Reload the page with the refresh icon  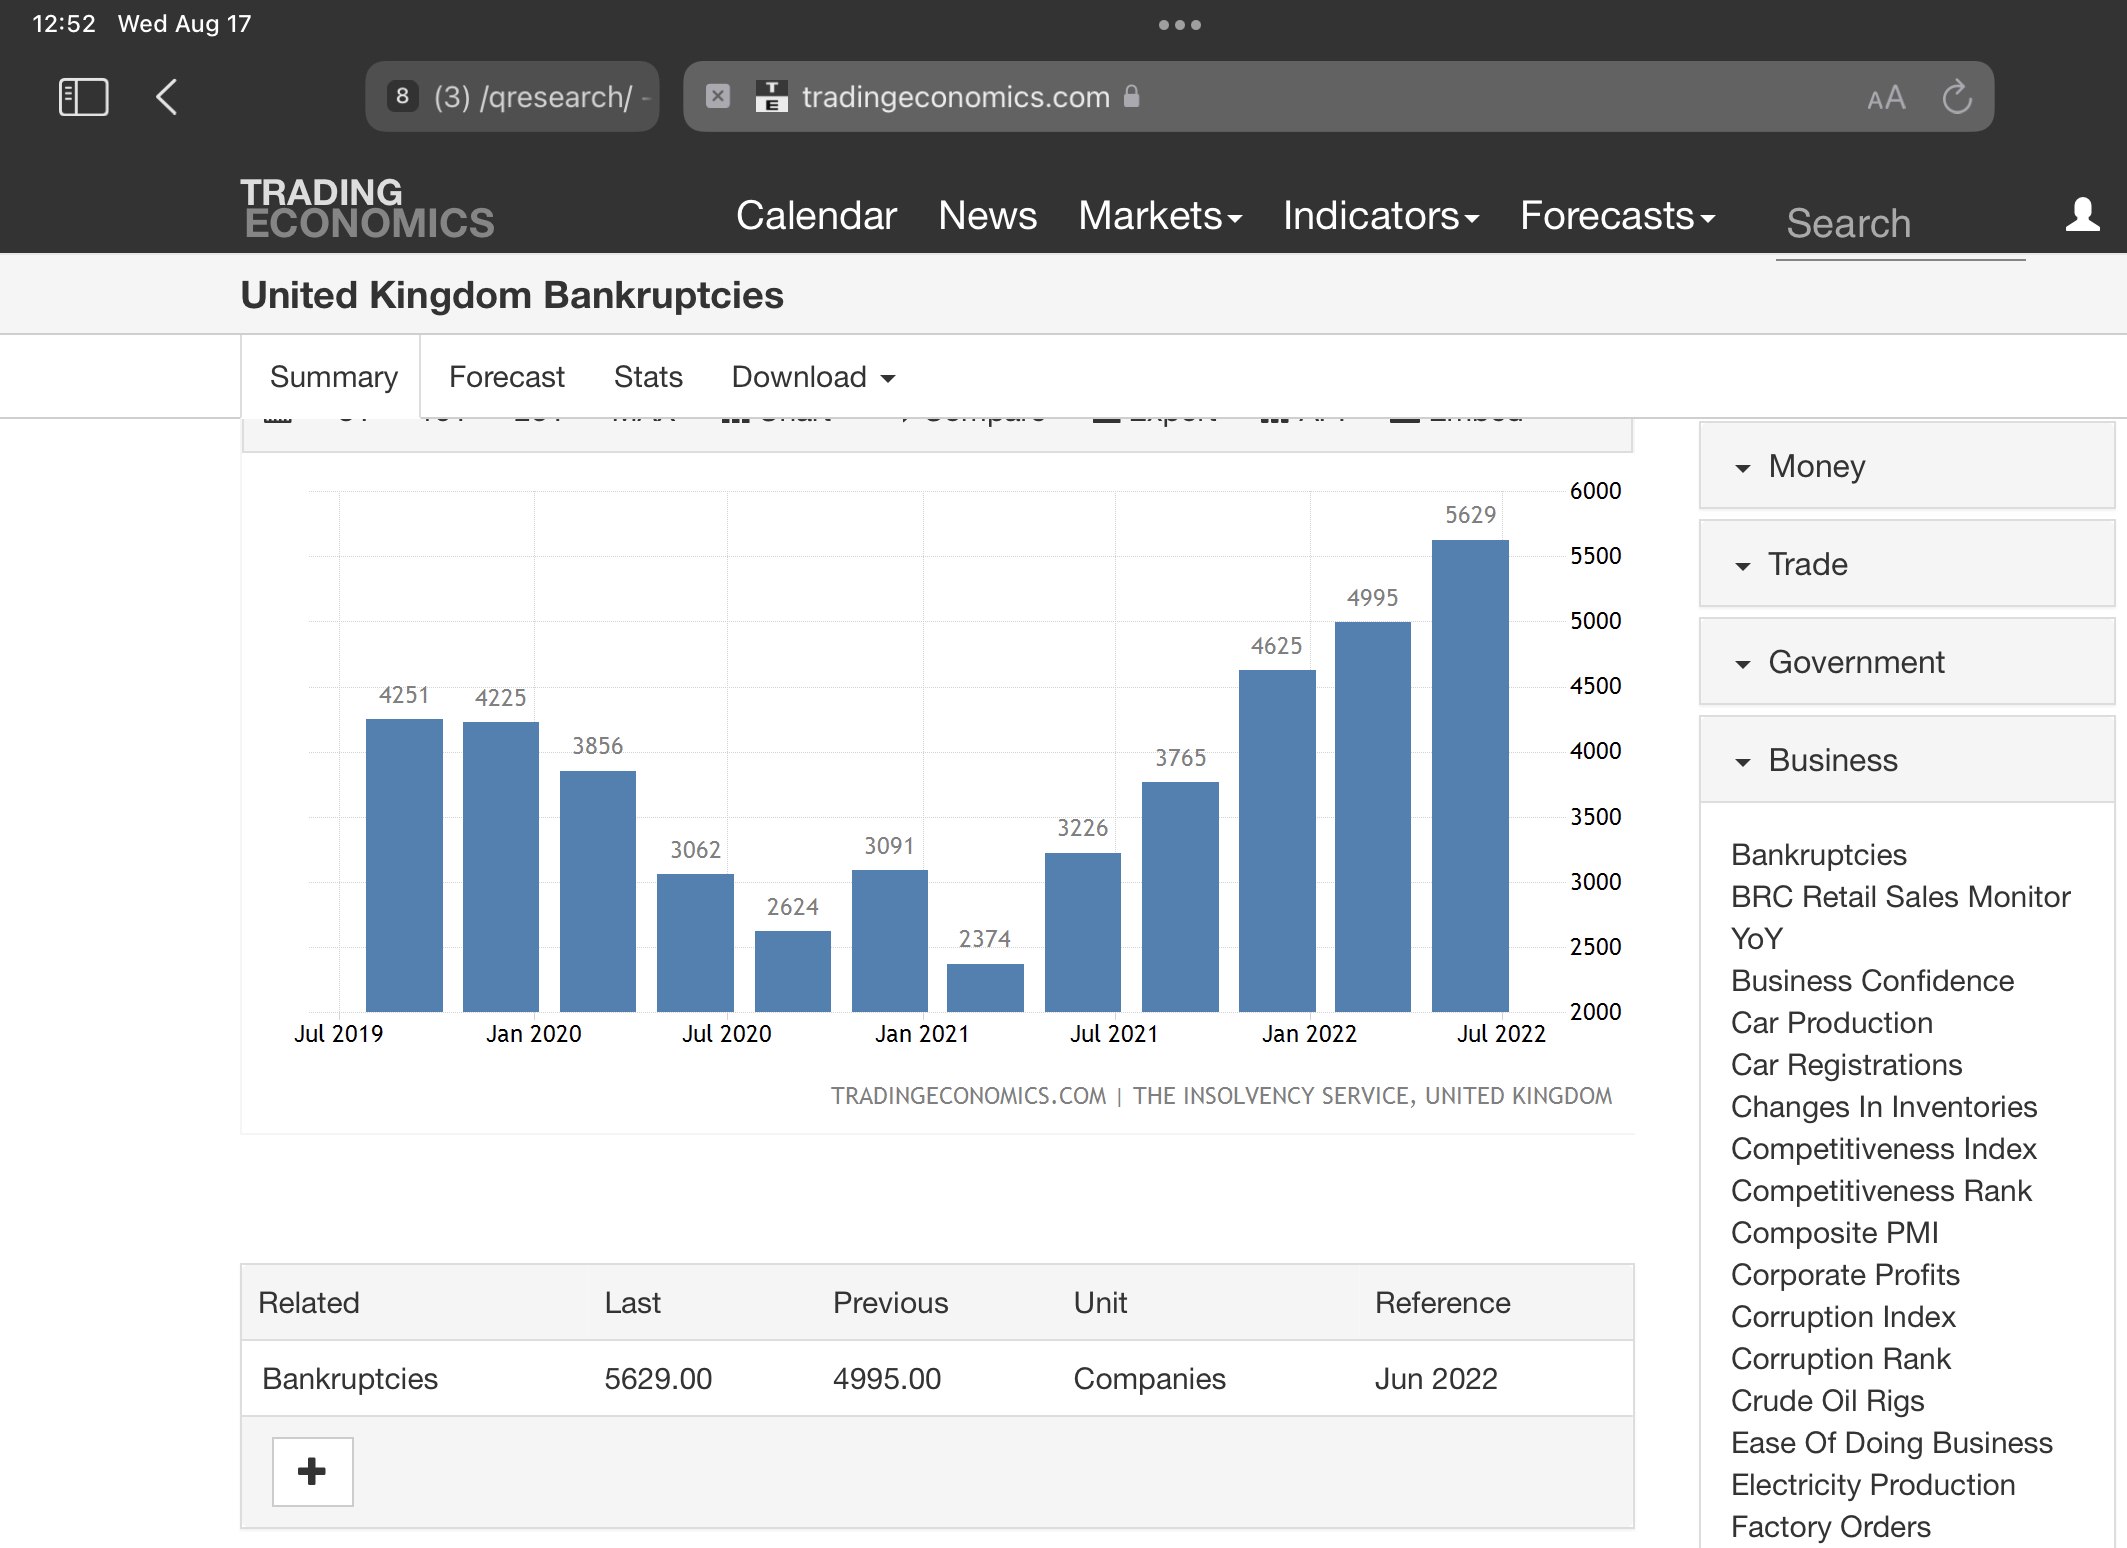point(1957,97)
